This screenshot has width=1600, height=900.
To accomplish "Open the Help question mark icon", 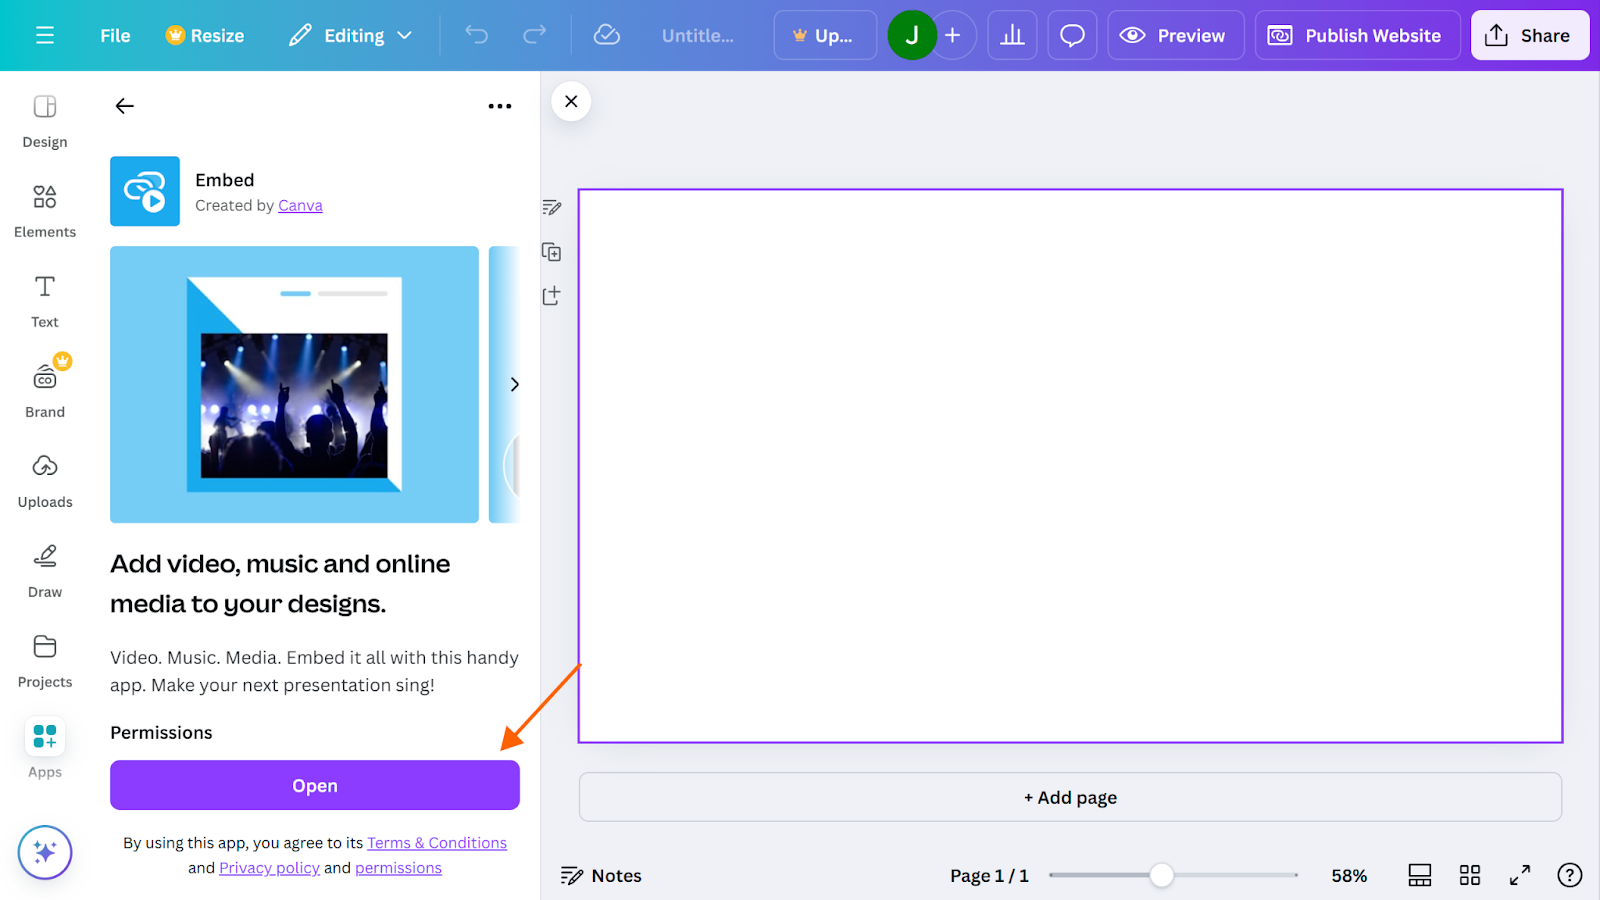I will (x=1569, y=875).
